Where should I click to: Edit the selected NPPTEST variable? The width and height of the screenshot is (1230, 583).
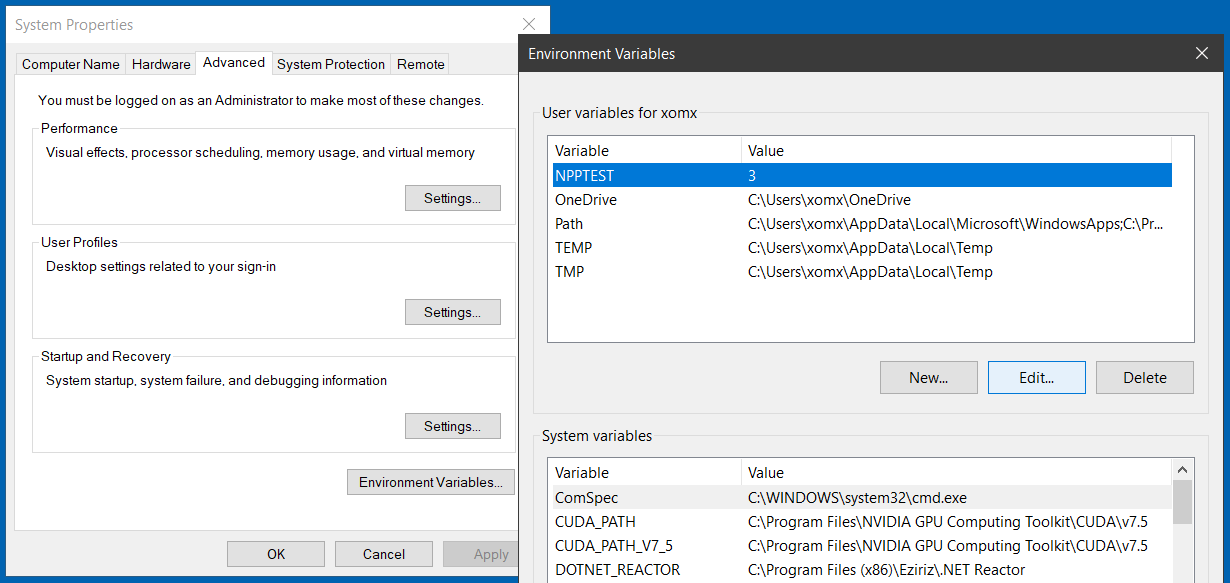1036,377
